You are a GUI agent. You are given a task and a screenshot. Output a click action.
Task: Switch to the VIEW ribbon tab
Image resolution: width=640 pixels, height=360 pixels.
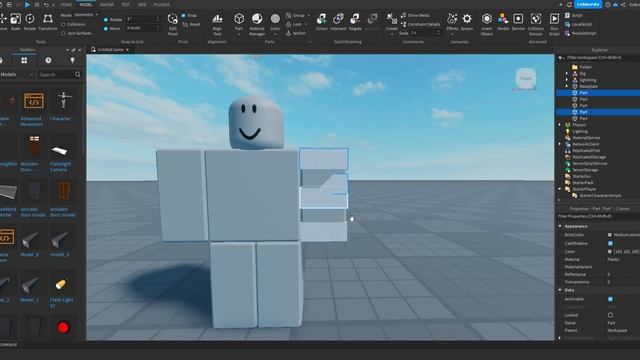coord(142,5)
